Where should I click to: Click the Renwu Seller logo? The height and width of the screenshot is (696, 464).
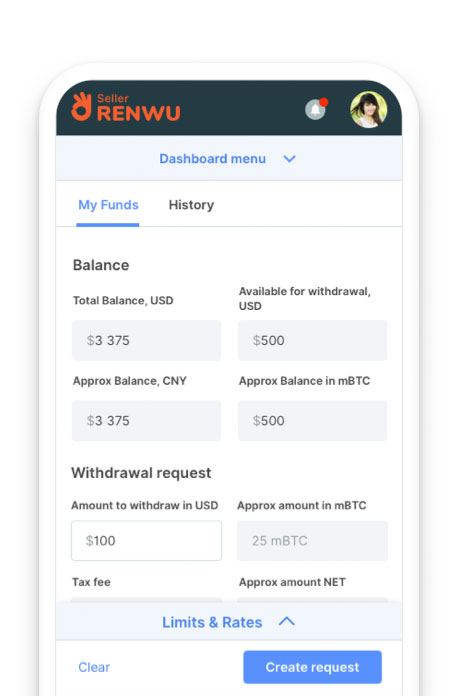coord(126,107)
